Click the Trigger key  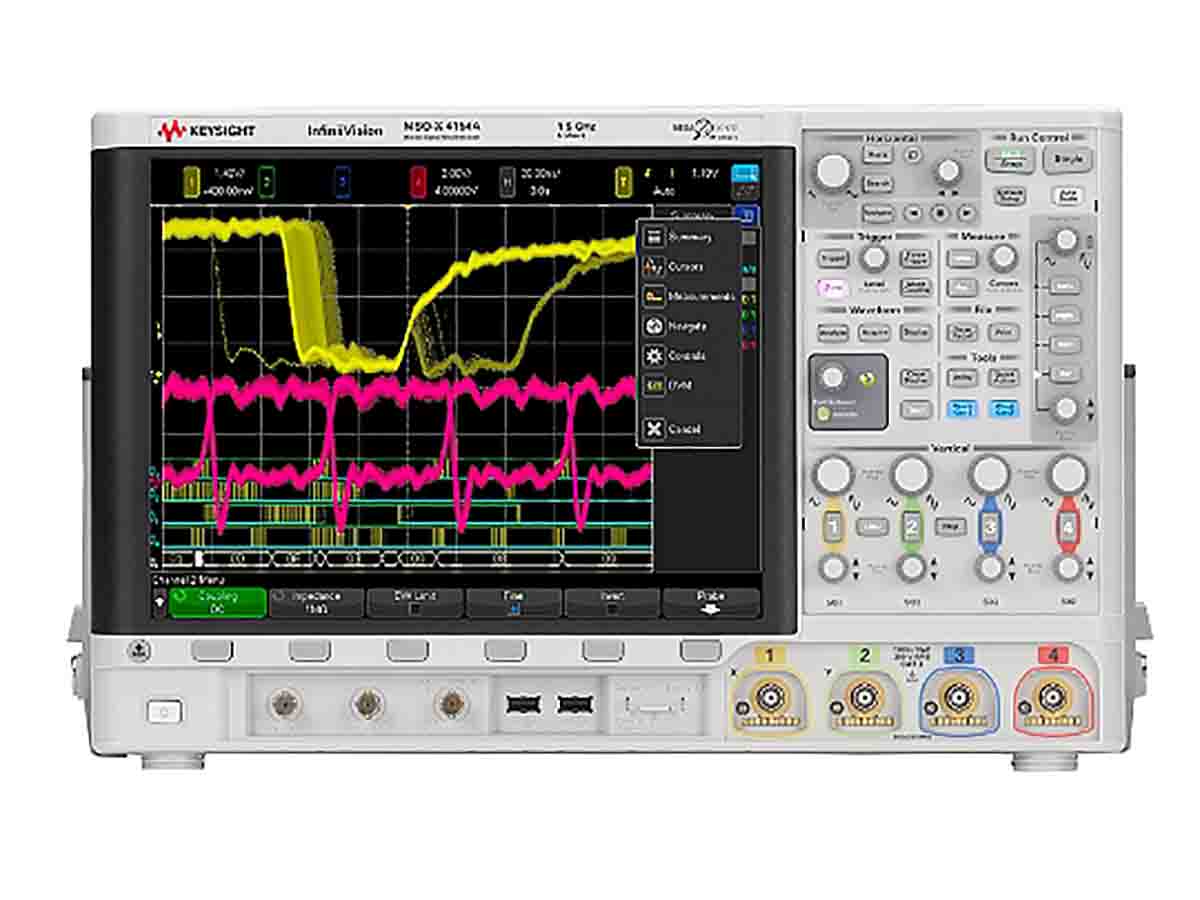(x=832, y=259)
